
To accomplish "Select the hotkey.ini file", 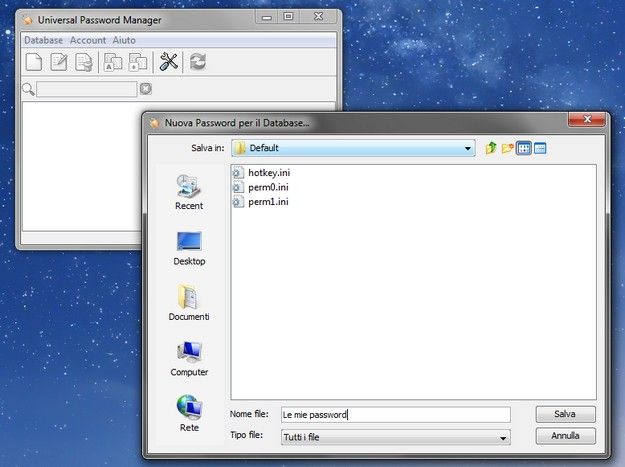I will pos(268,173).
